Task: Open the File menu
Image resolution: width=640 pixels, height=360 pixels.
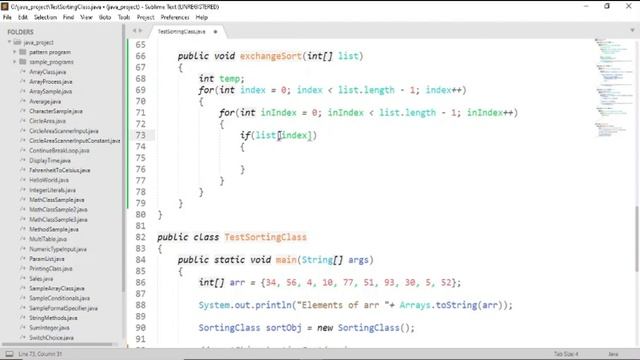Action: [x=7, y=18]
